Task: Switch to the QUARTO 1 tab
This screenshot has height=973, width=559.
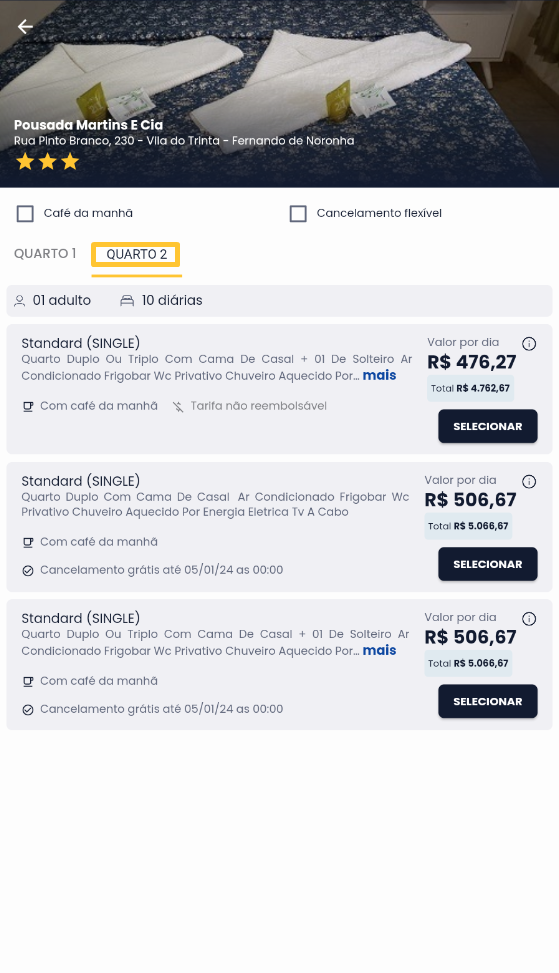Action: 45,254
